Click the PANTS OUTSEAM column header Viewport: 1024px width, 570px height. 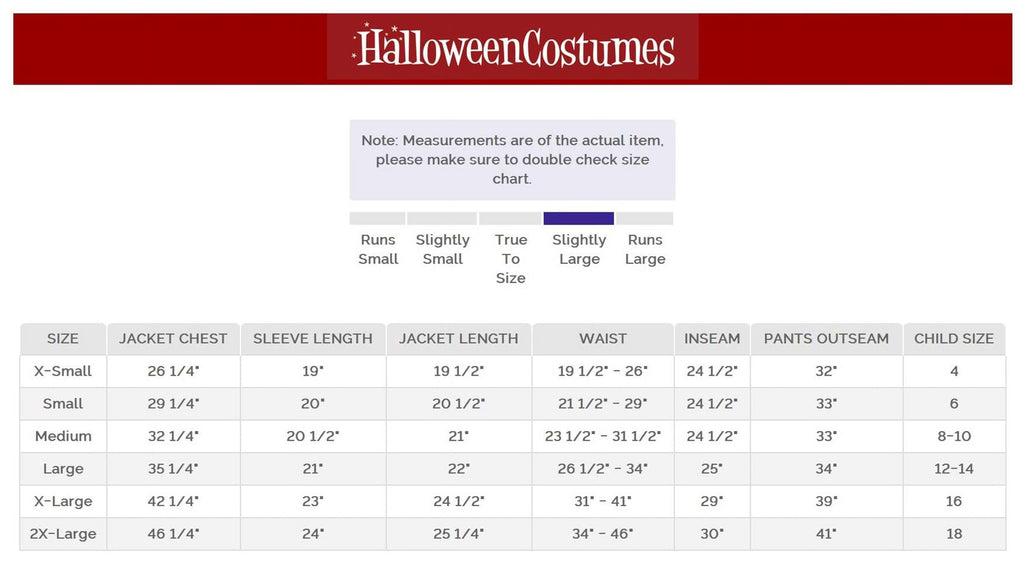(826, 339)
